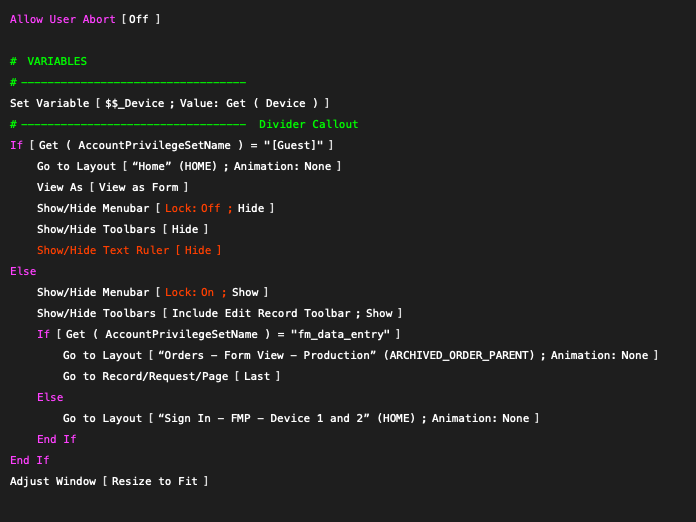Click the VARIABLES comment line
Image resolution: width=696 pixels, height=522 pixels.
pyautogui.click(x=48, y=61)
